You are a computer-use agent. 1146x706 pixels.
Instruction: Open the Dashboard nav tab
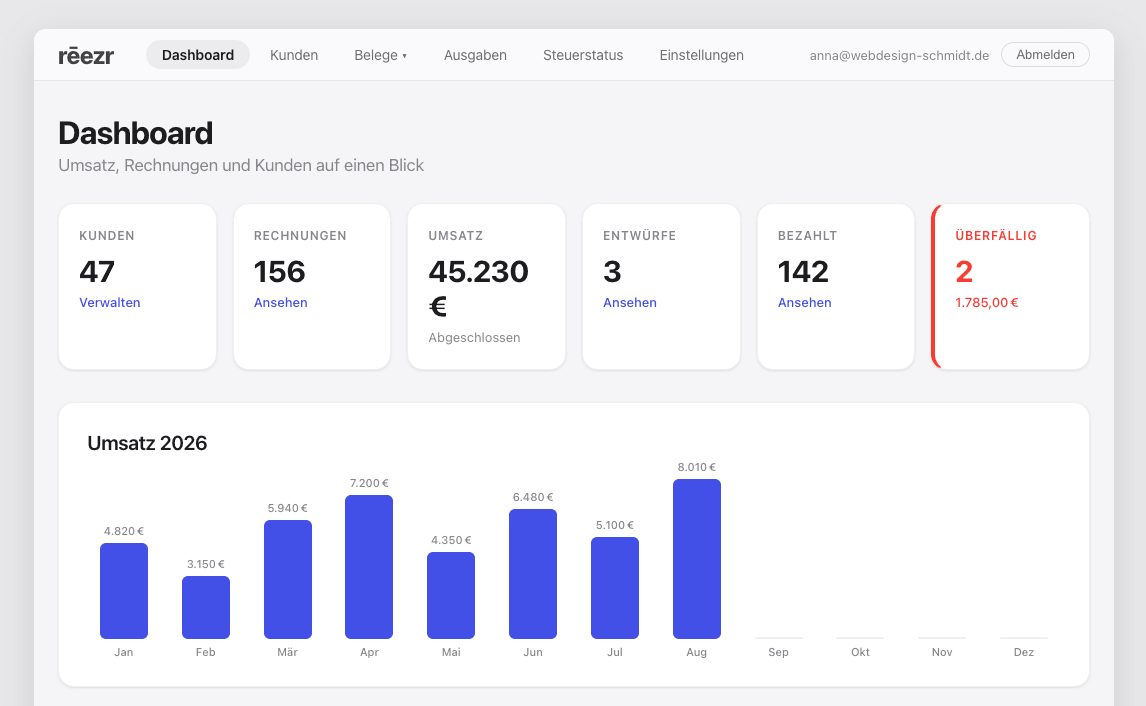point(198,55)
